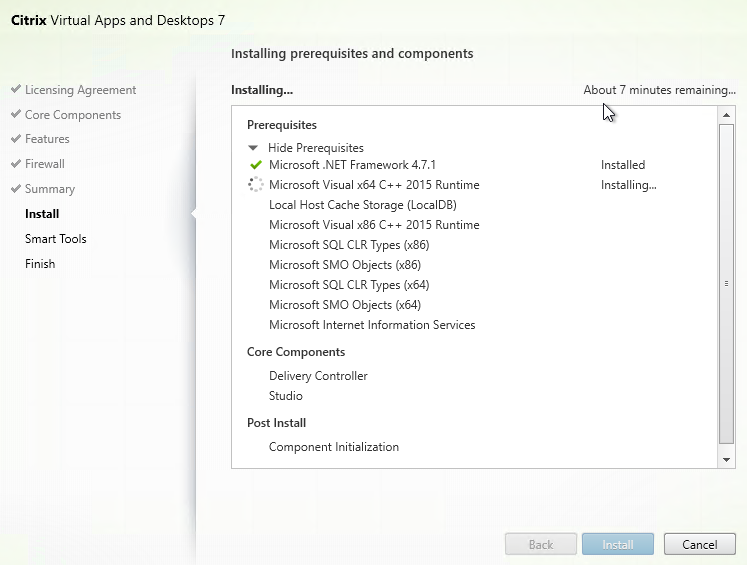Click Component Initialization under Post Install

(x=333, y=447)
